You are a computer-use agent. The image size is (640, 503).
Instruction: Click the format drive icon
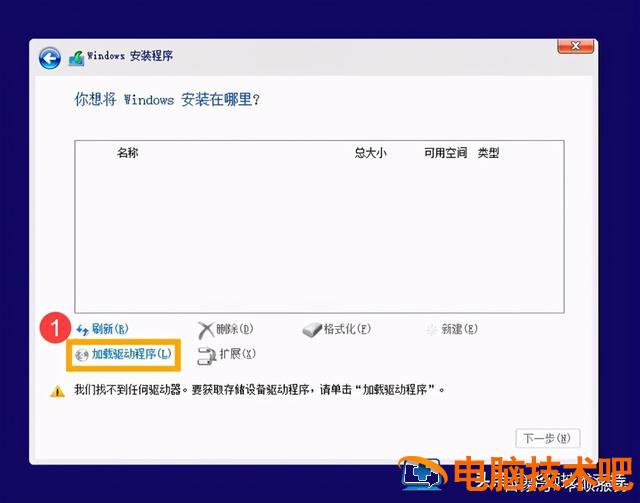coord(312,330)
